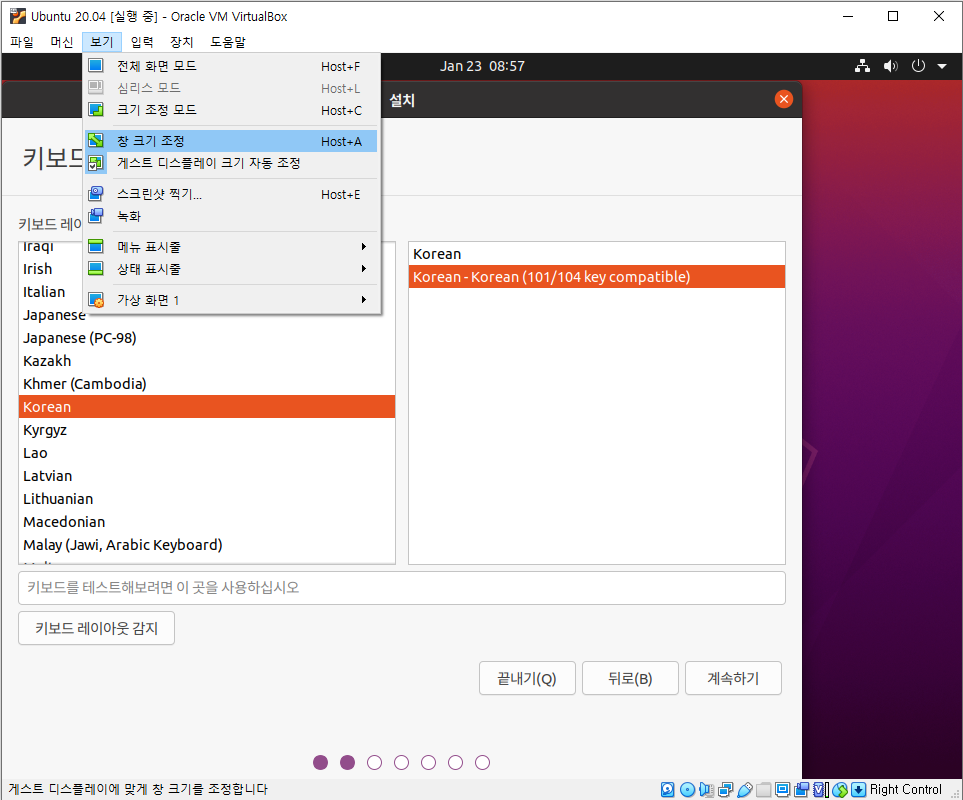Choose Scaled mode (크기 조정 모드) entry

[232, 110]
